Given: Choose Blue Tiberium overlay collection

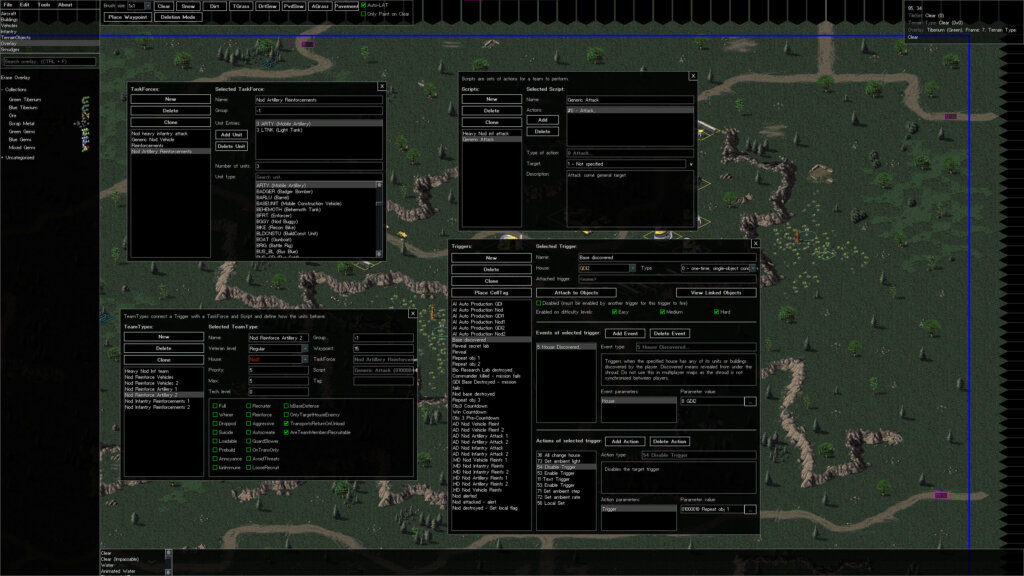Looking at the screenshot, I should 23,107.
